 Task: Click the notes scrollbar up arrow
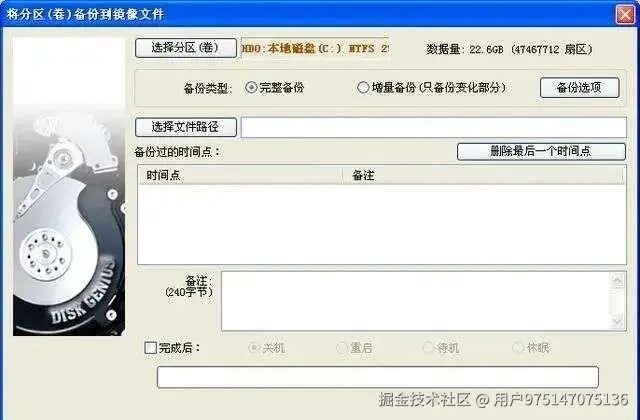coord(618,280)
